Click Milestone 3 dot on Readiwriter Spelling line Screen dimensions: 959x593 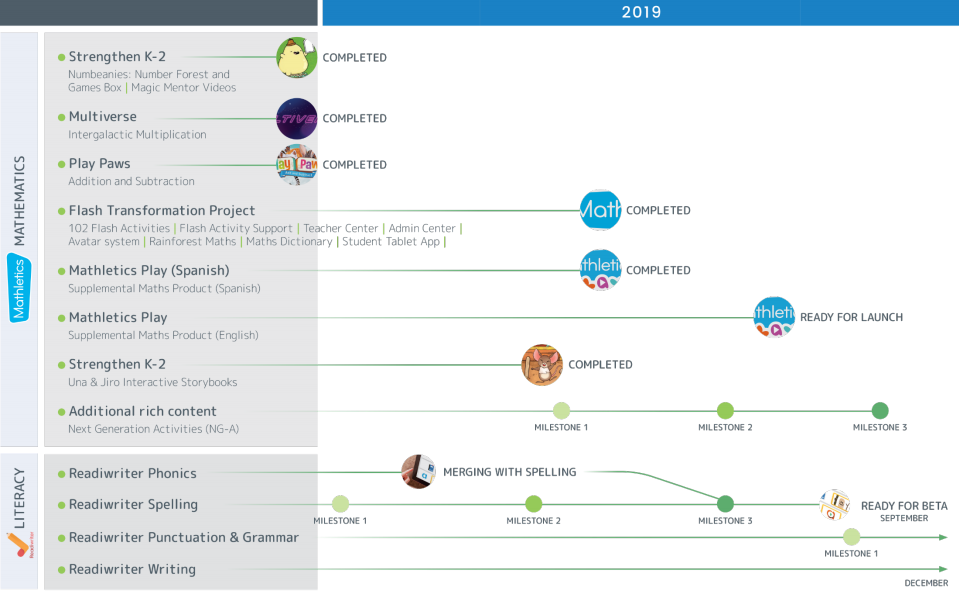pyautogui.click(x=725, y=504)
